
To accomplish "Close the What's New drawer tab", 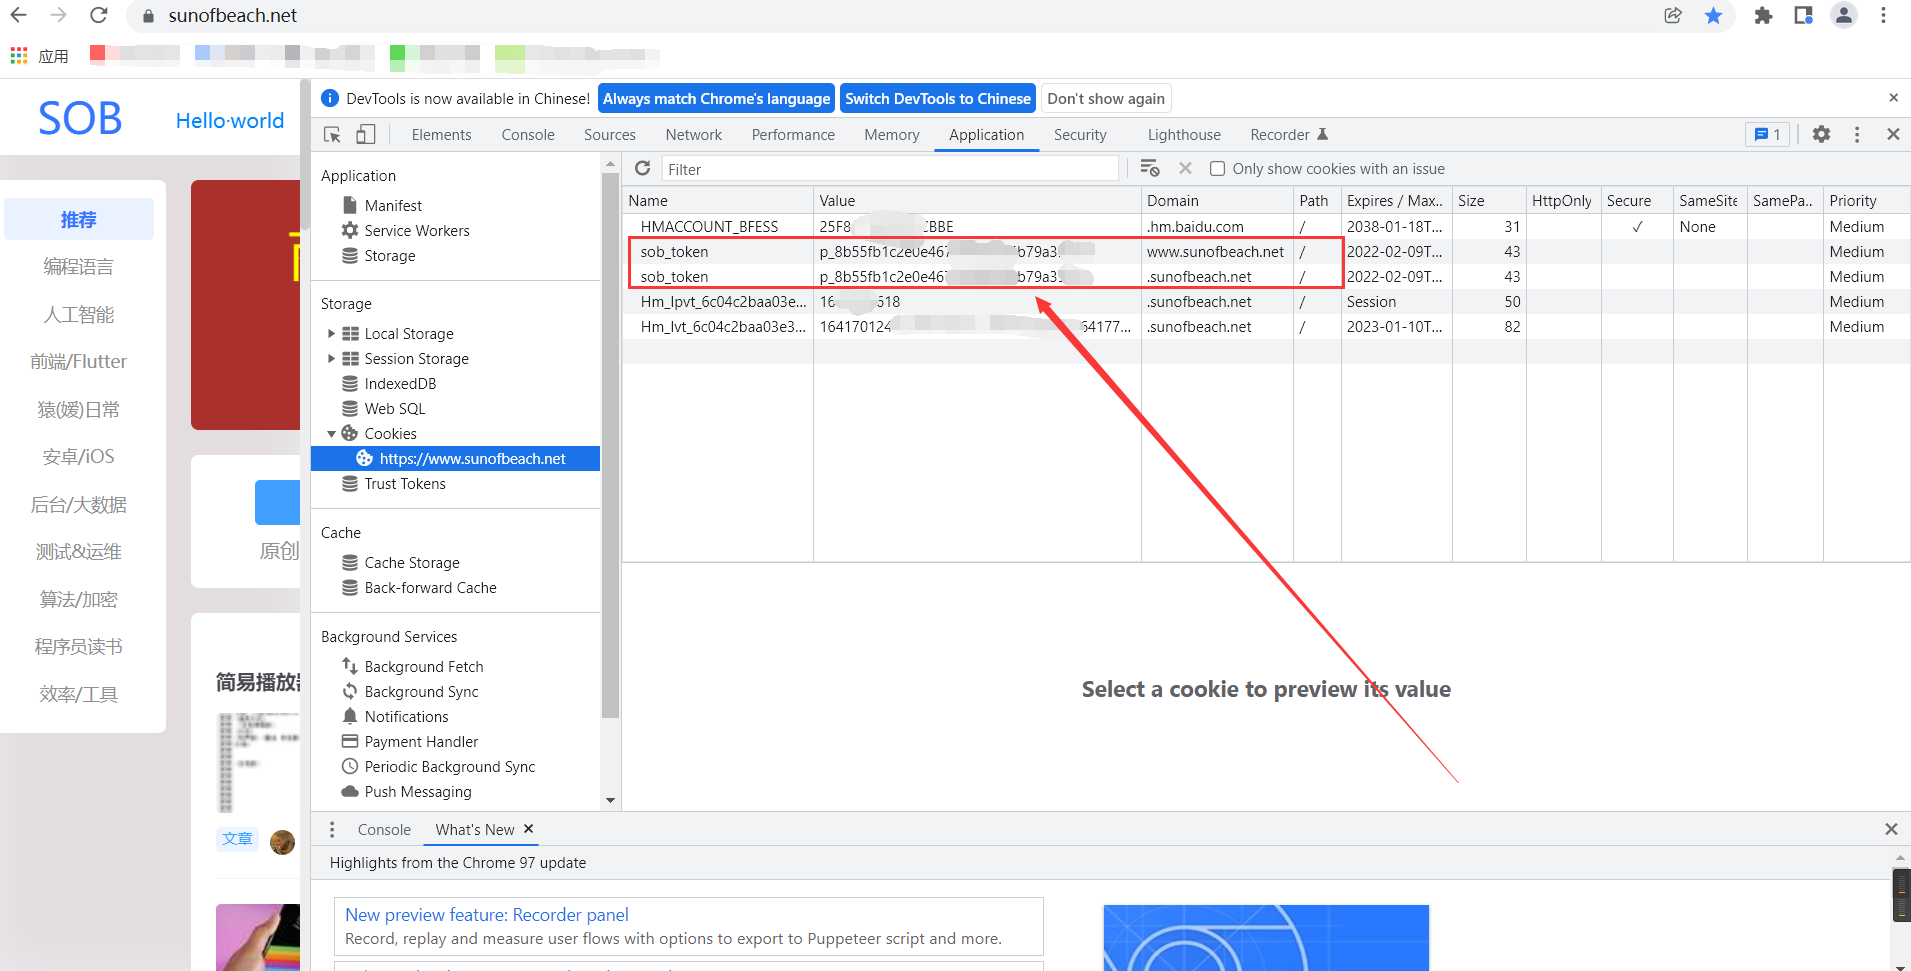I will (x=529, y=828).
